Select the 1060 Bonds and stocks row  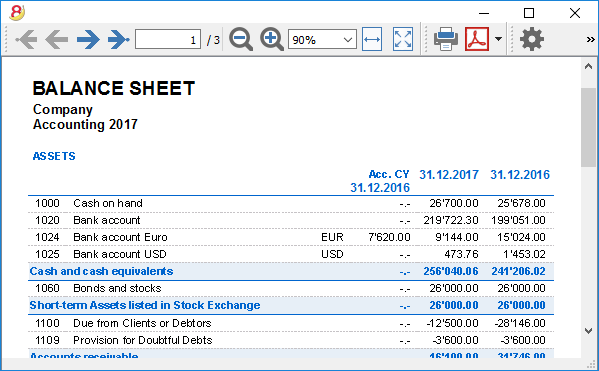click(x=291, y=288)
